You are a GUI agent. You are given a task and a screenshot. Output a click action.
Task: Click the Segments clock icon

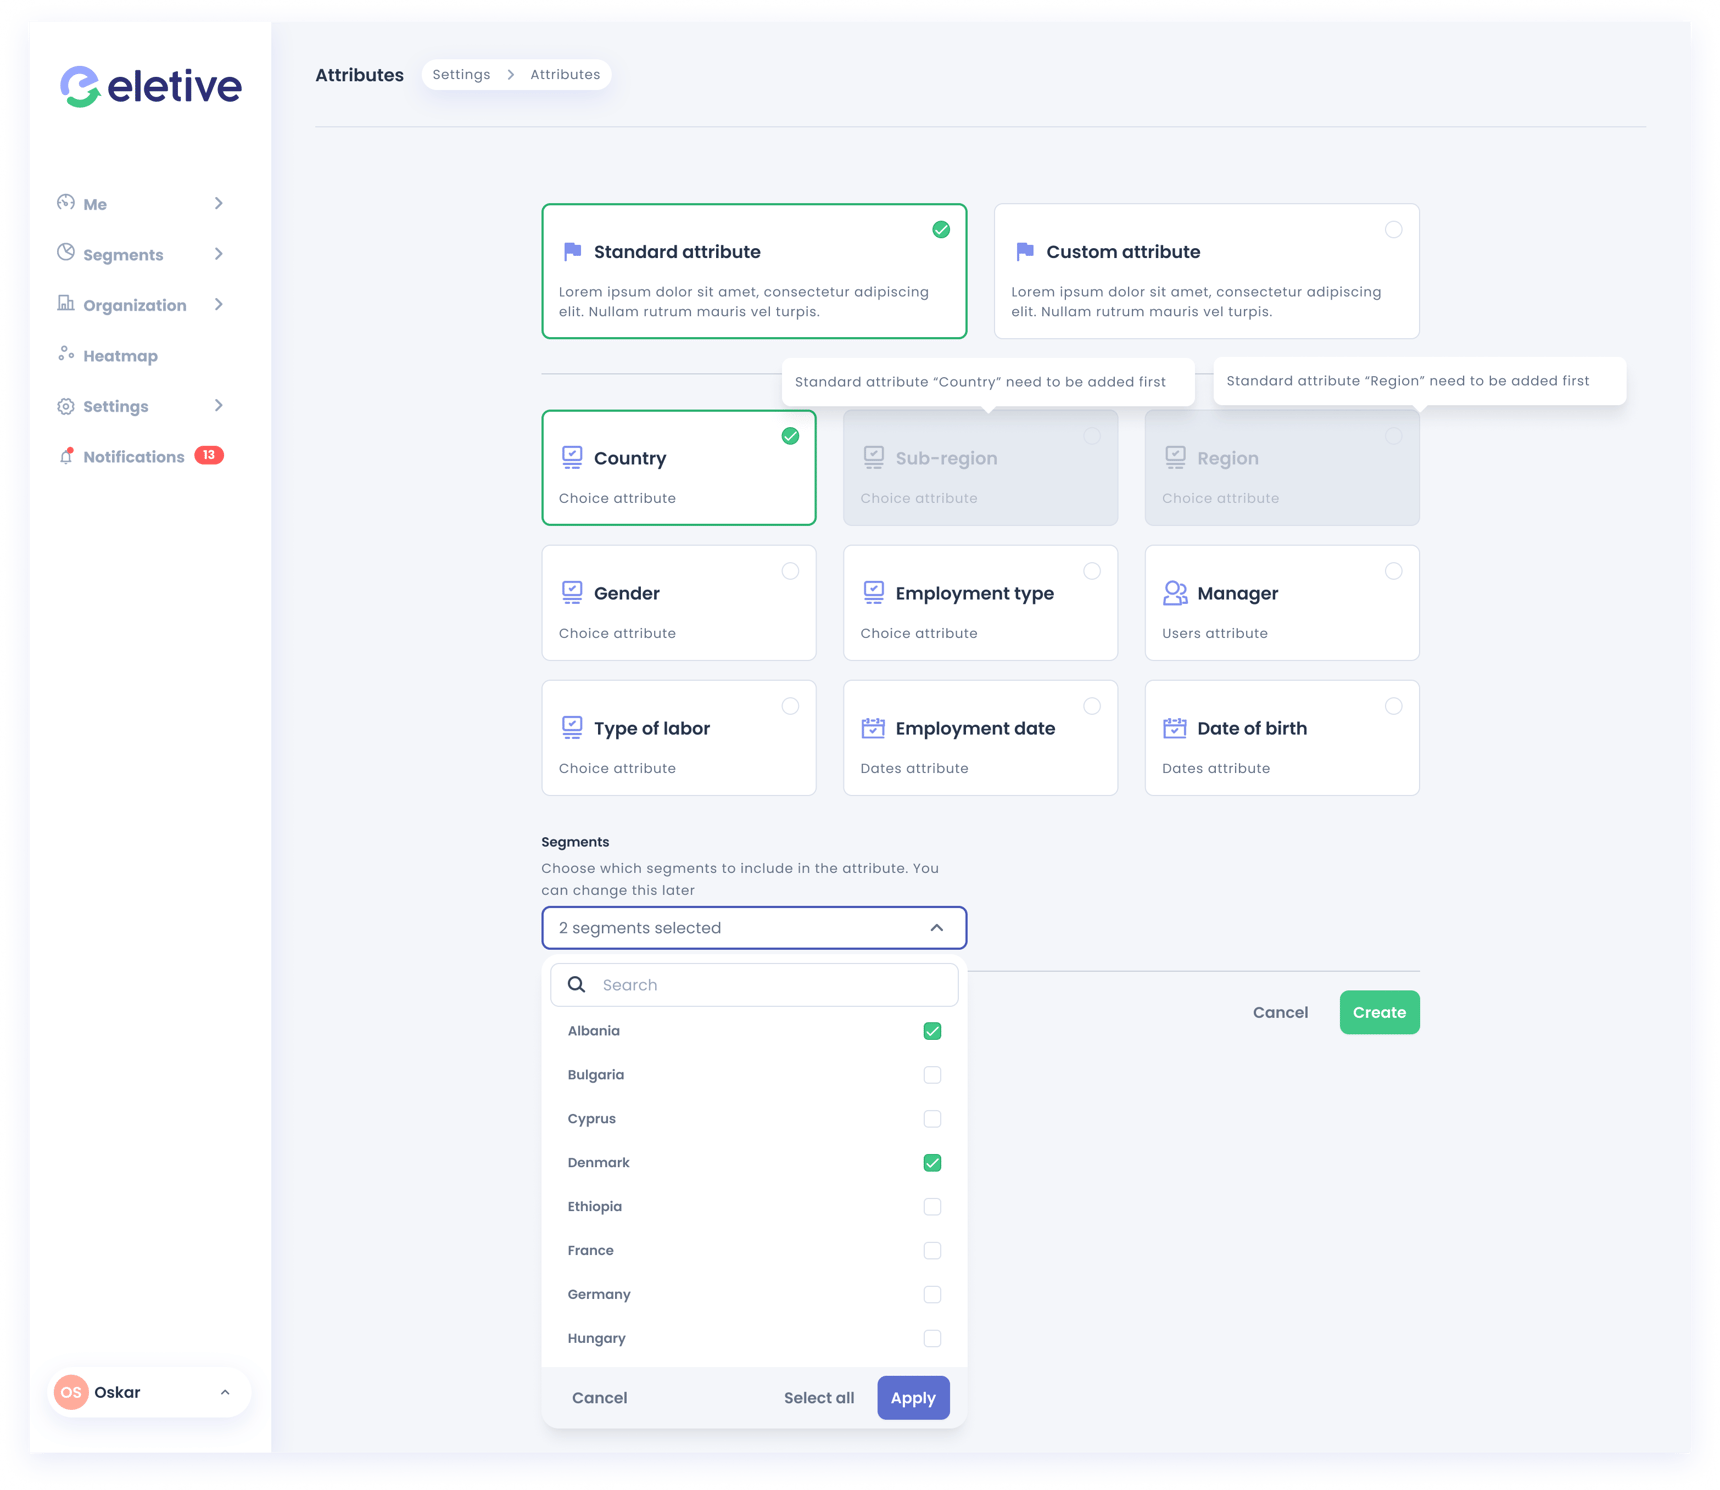[x=65, y=254]
